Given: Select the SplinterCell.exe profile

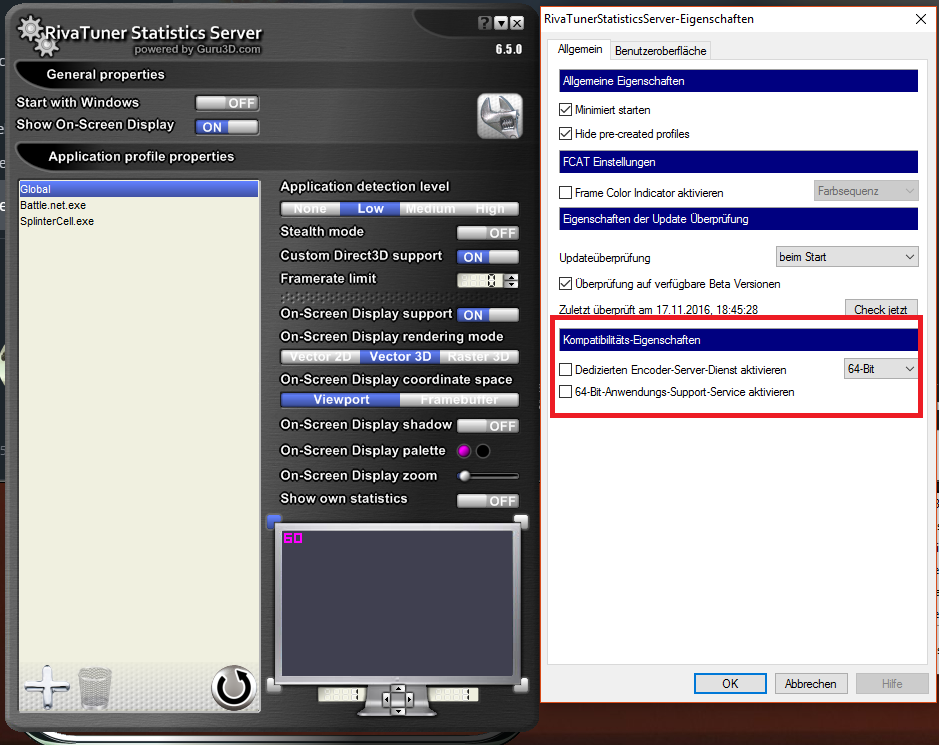Looking at the screenshot, I should (139, 222).
